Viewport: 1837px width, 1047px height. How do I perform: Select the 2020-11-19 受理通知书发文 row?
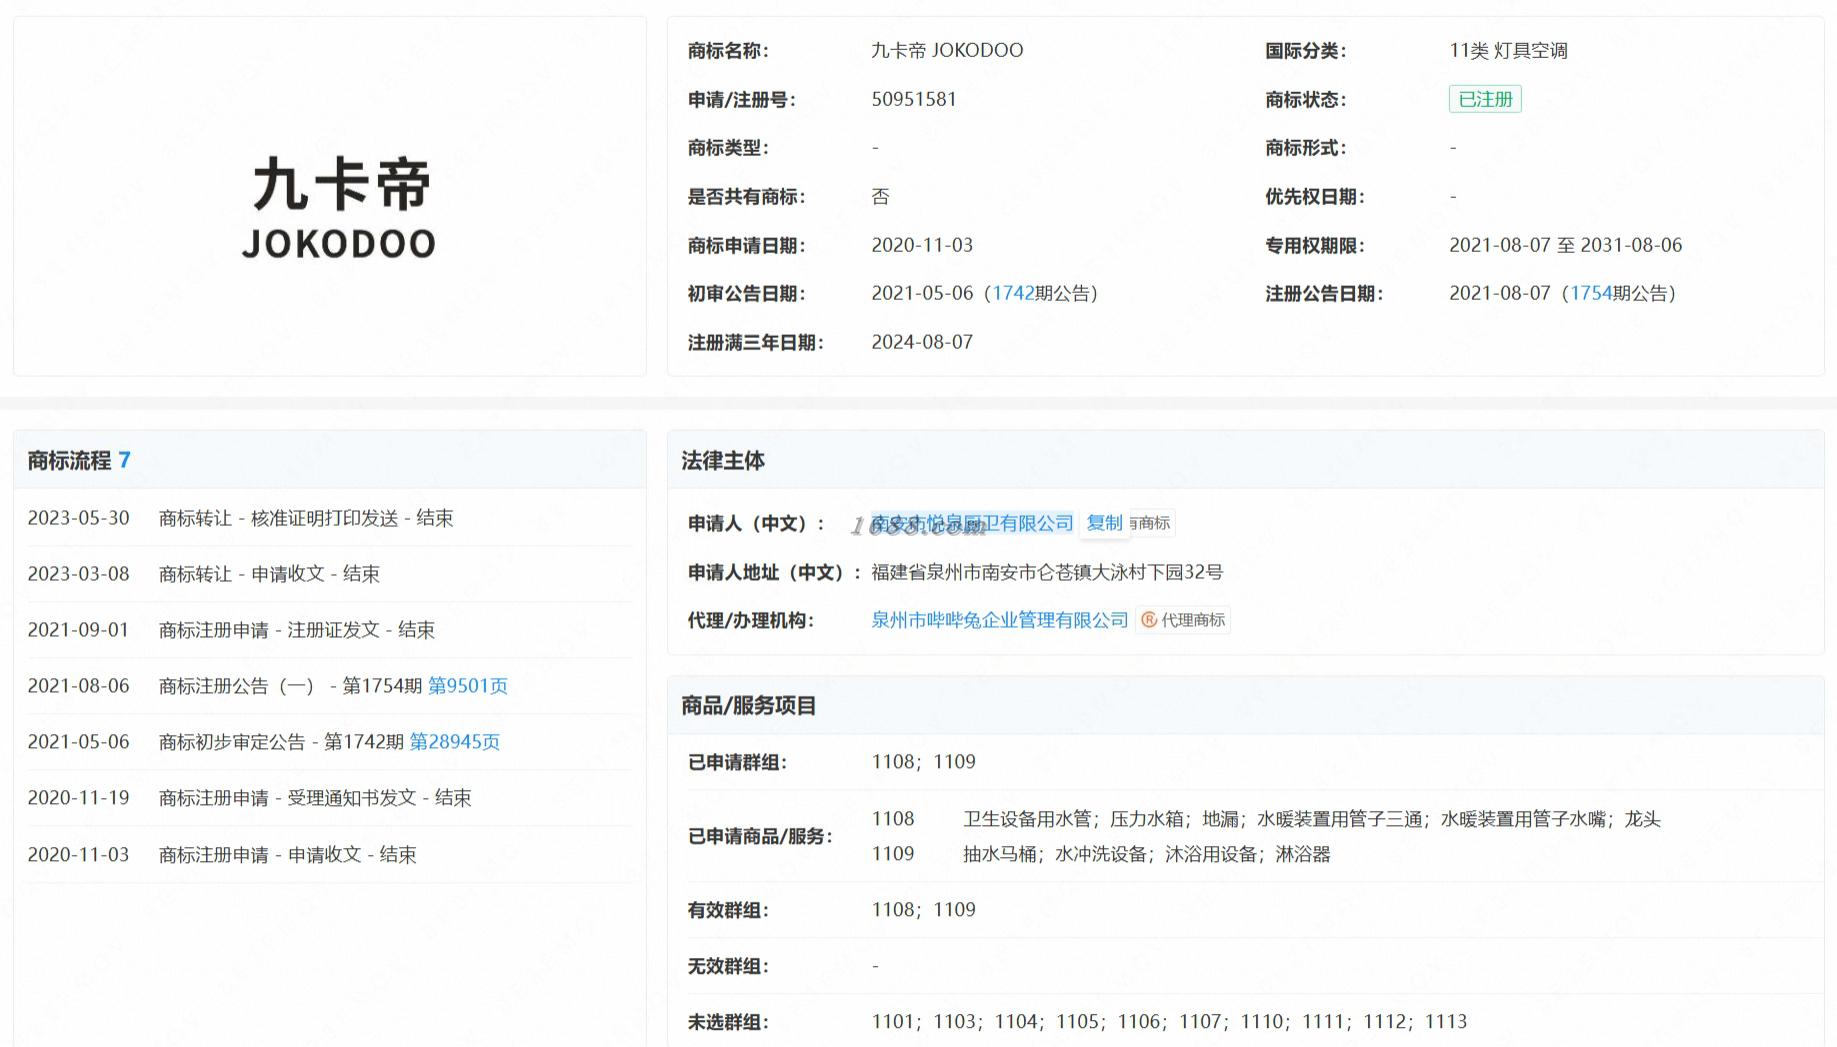(330, 798)
